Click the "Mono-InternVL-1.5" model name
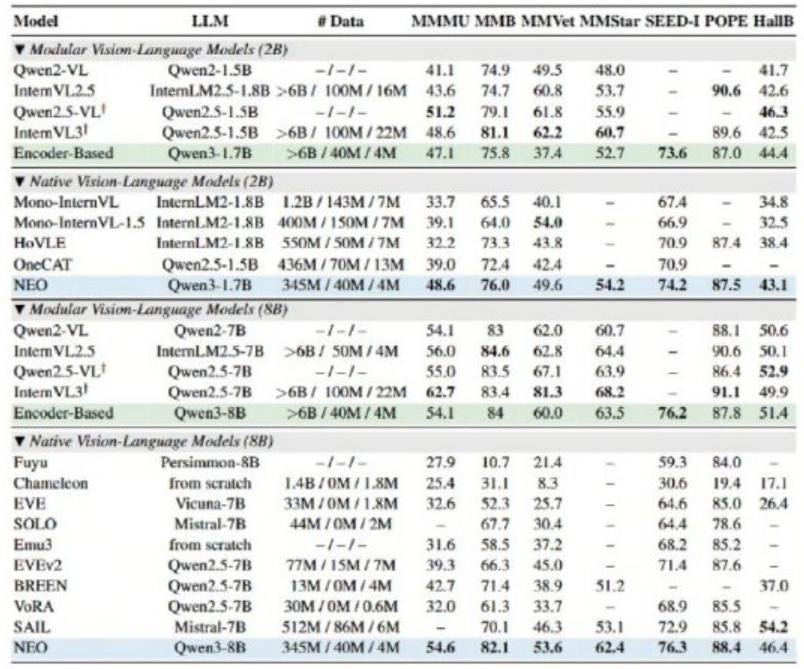The image size is (804, 669). pos(79,223)
